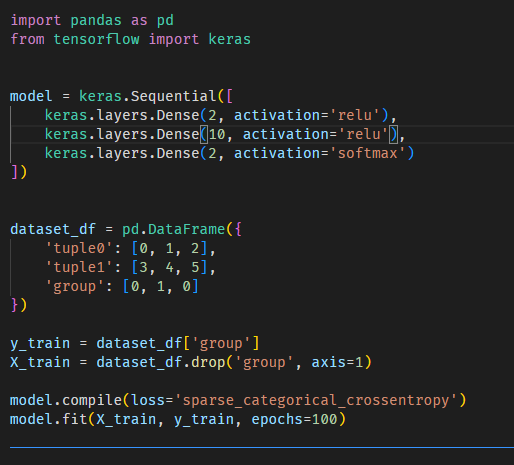Click the 'model' variable before keras.Sequential

(x=31, y=96)
